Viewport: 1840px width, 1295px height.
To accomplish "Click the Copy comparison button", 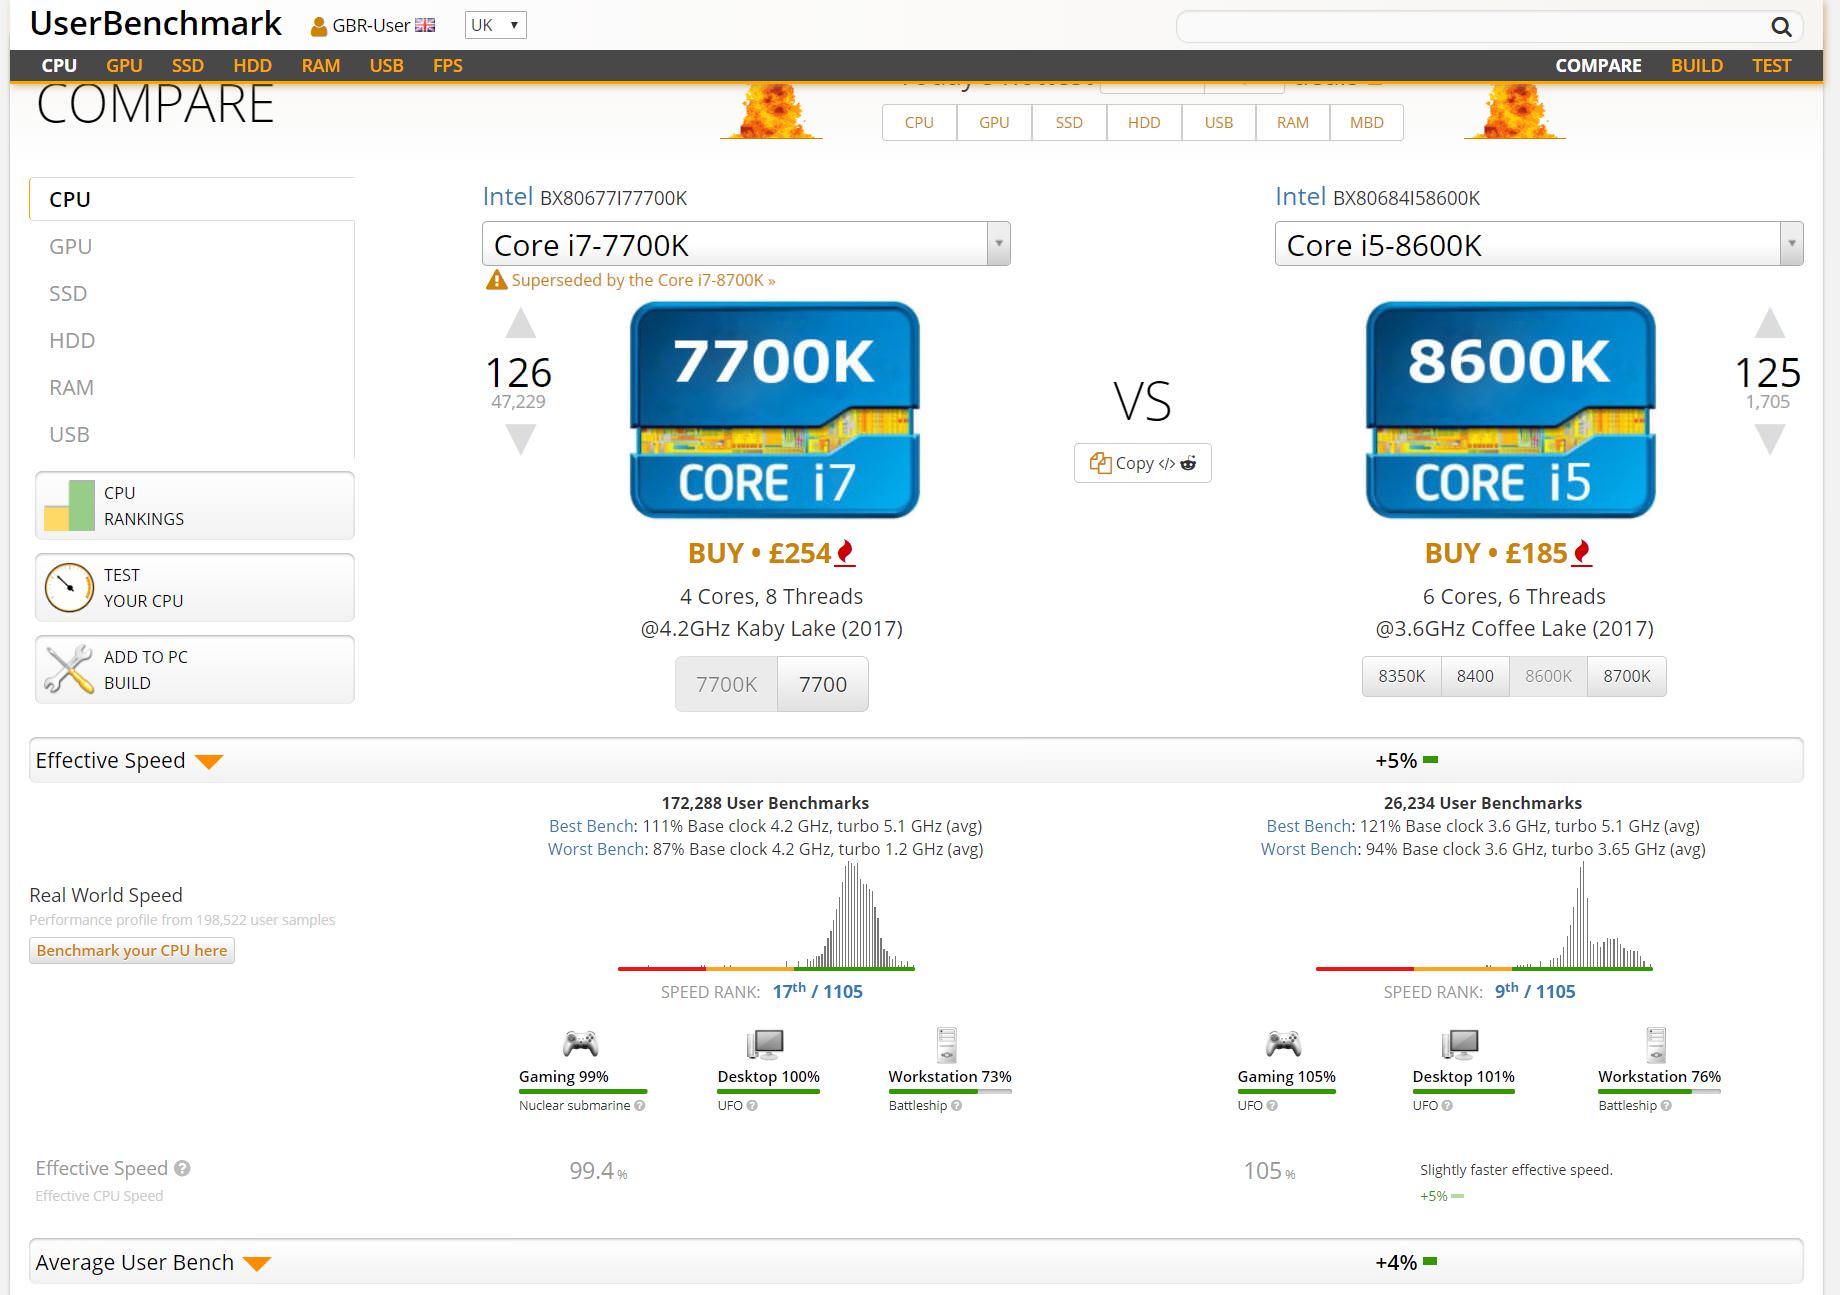I will pos(1143,463).
